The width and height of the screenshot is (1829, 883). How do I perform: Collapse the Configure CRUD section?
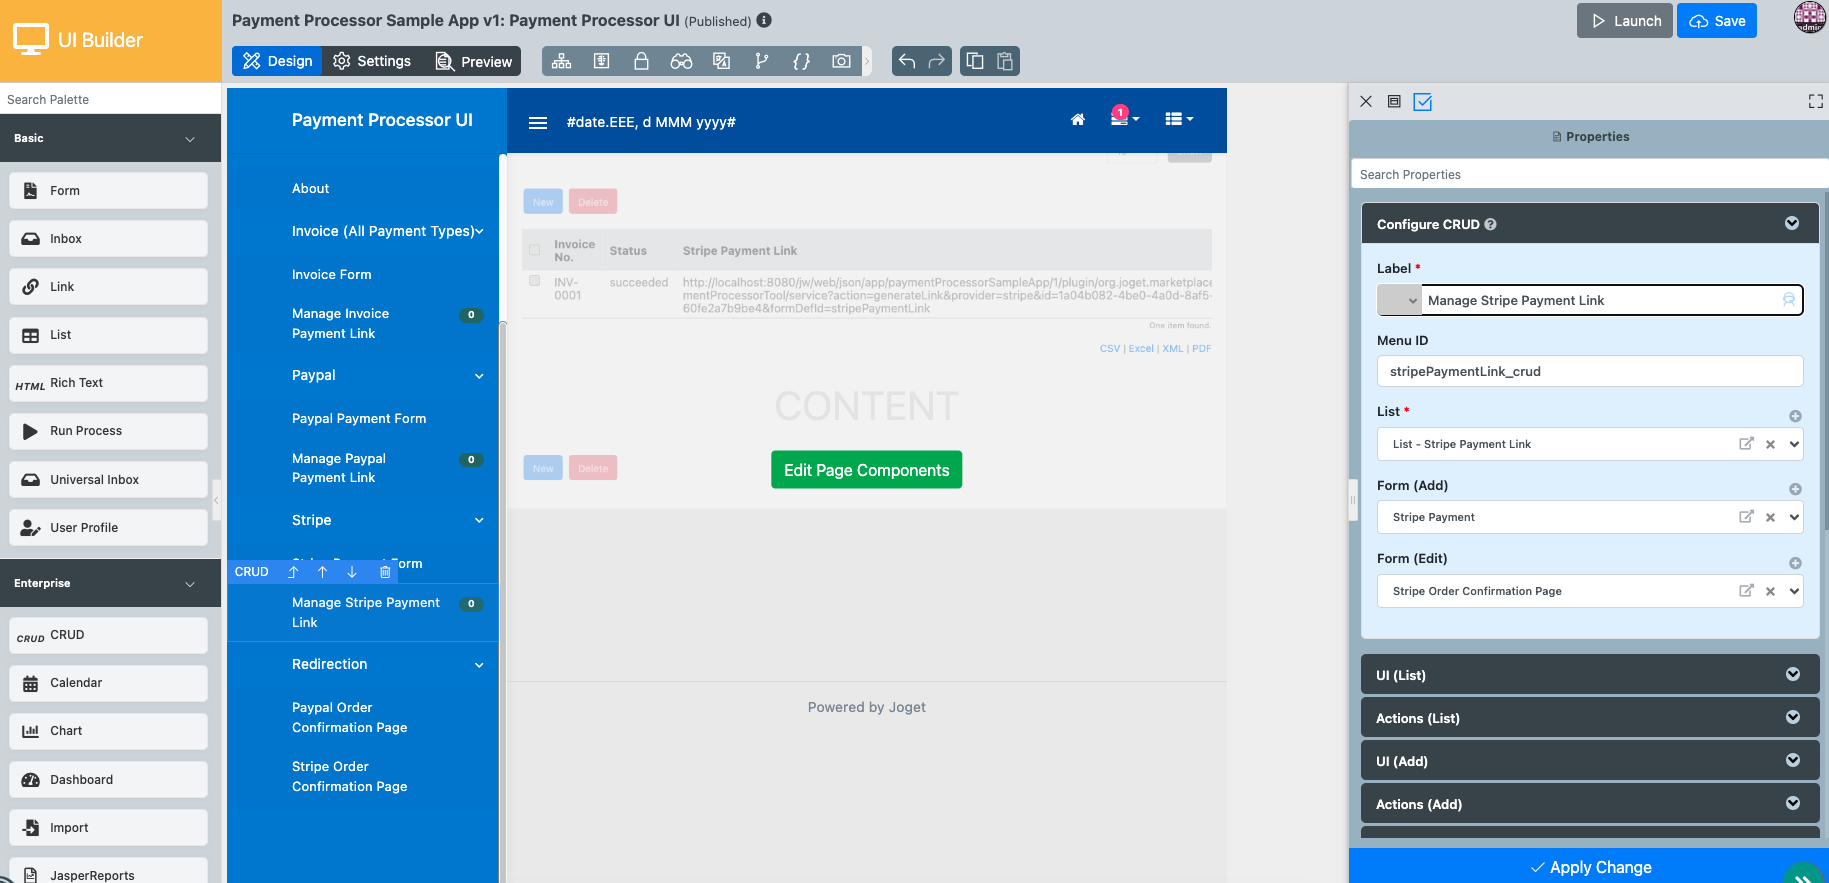click(x=1792, y=223)
